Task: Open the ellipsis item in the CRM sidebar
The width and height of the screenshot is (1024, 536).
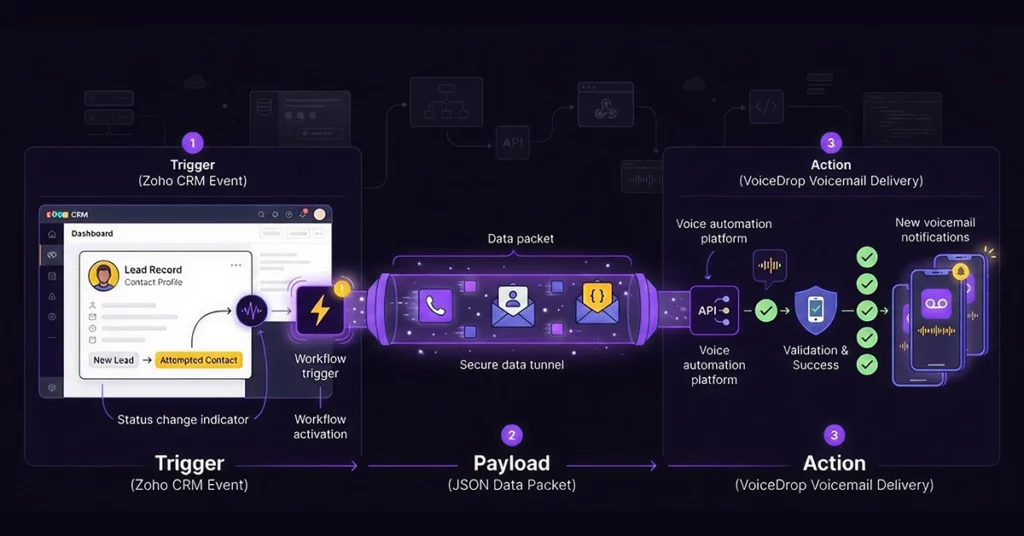Action: coord(52,338)
